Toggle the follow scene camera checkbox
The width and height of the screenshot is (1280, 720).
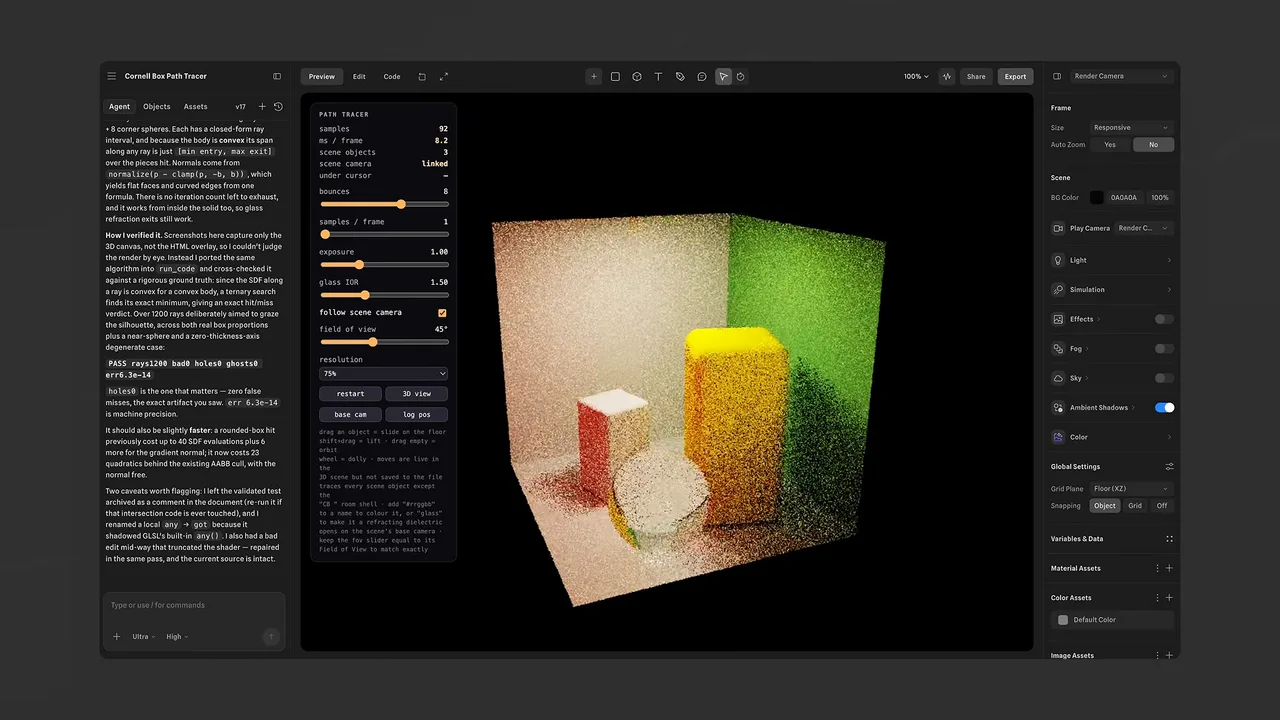(442, 313)
